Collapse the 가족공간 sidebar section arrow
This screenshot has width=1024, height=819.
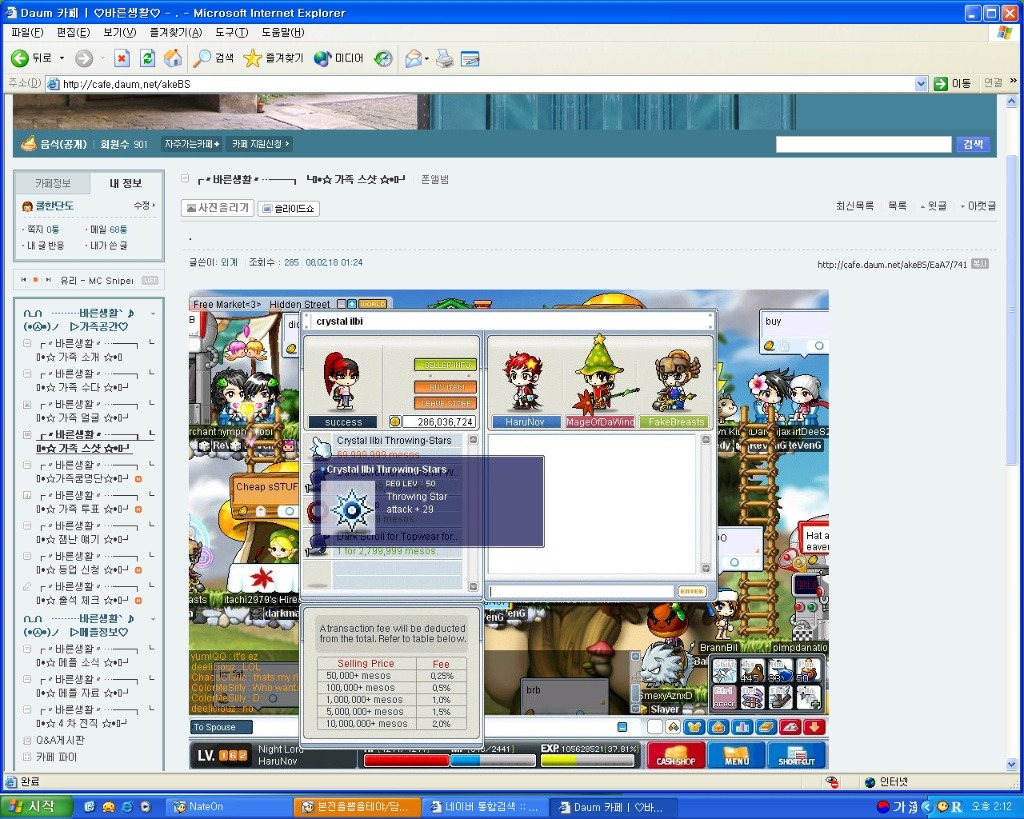click(x=153, y=314)
